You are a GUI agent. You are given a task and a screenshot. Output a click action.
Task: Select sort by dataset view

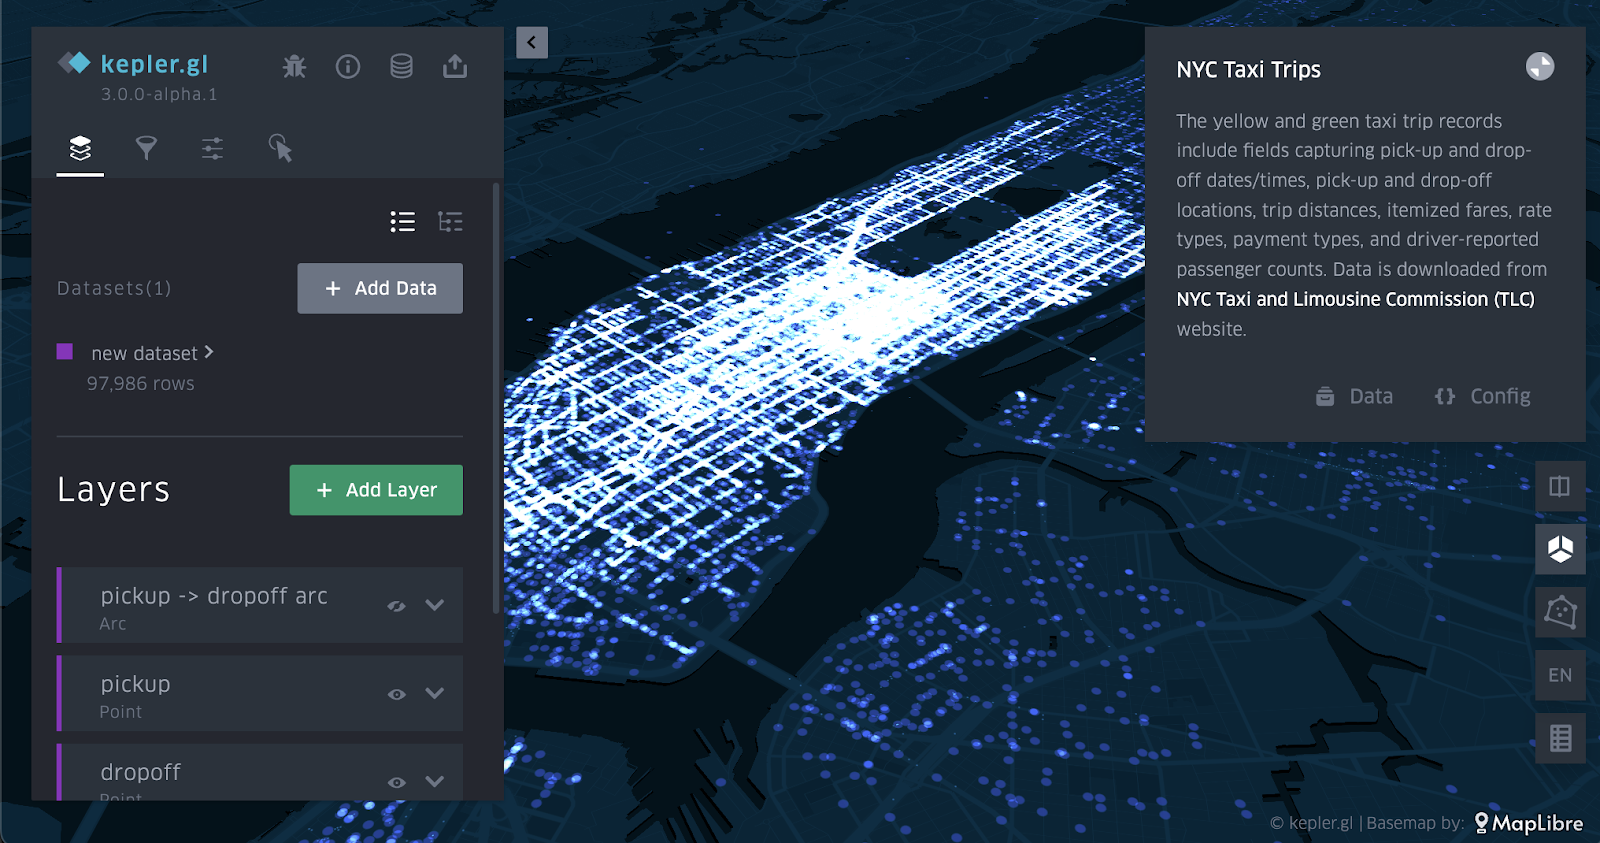[450, 221]
